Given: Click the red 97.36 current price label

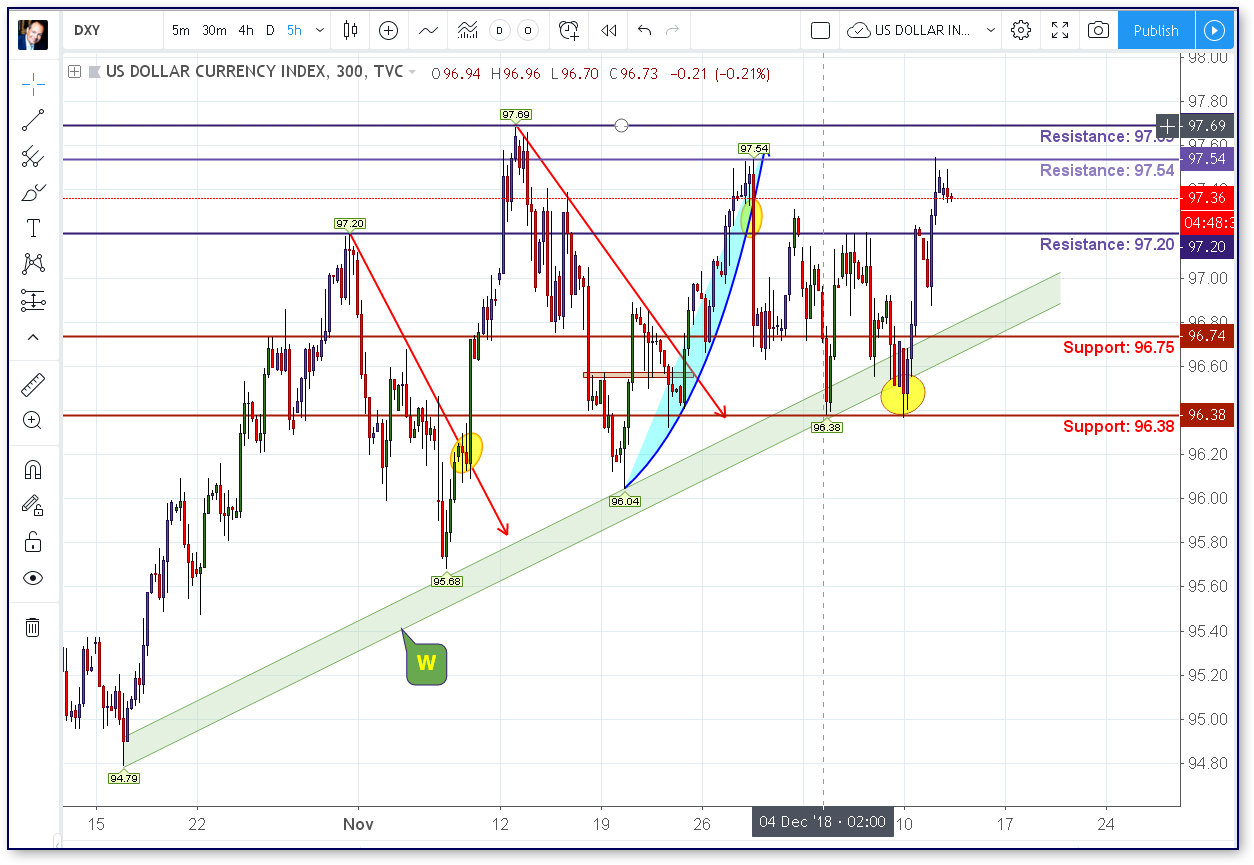Looking at the screenshot, I should (x=1206, y=198).
